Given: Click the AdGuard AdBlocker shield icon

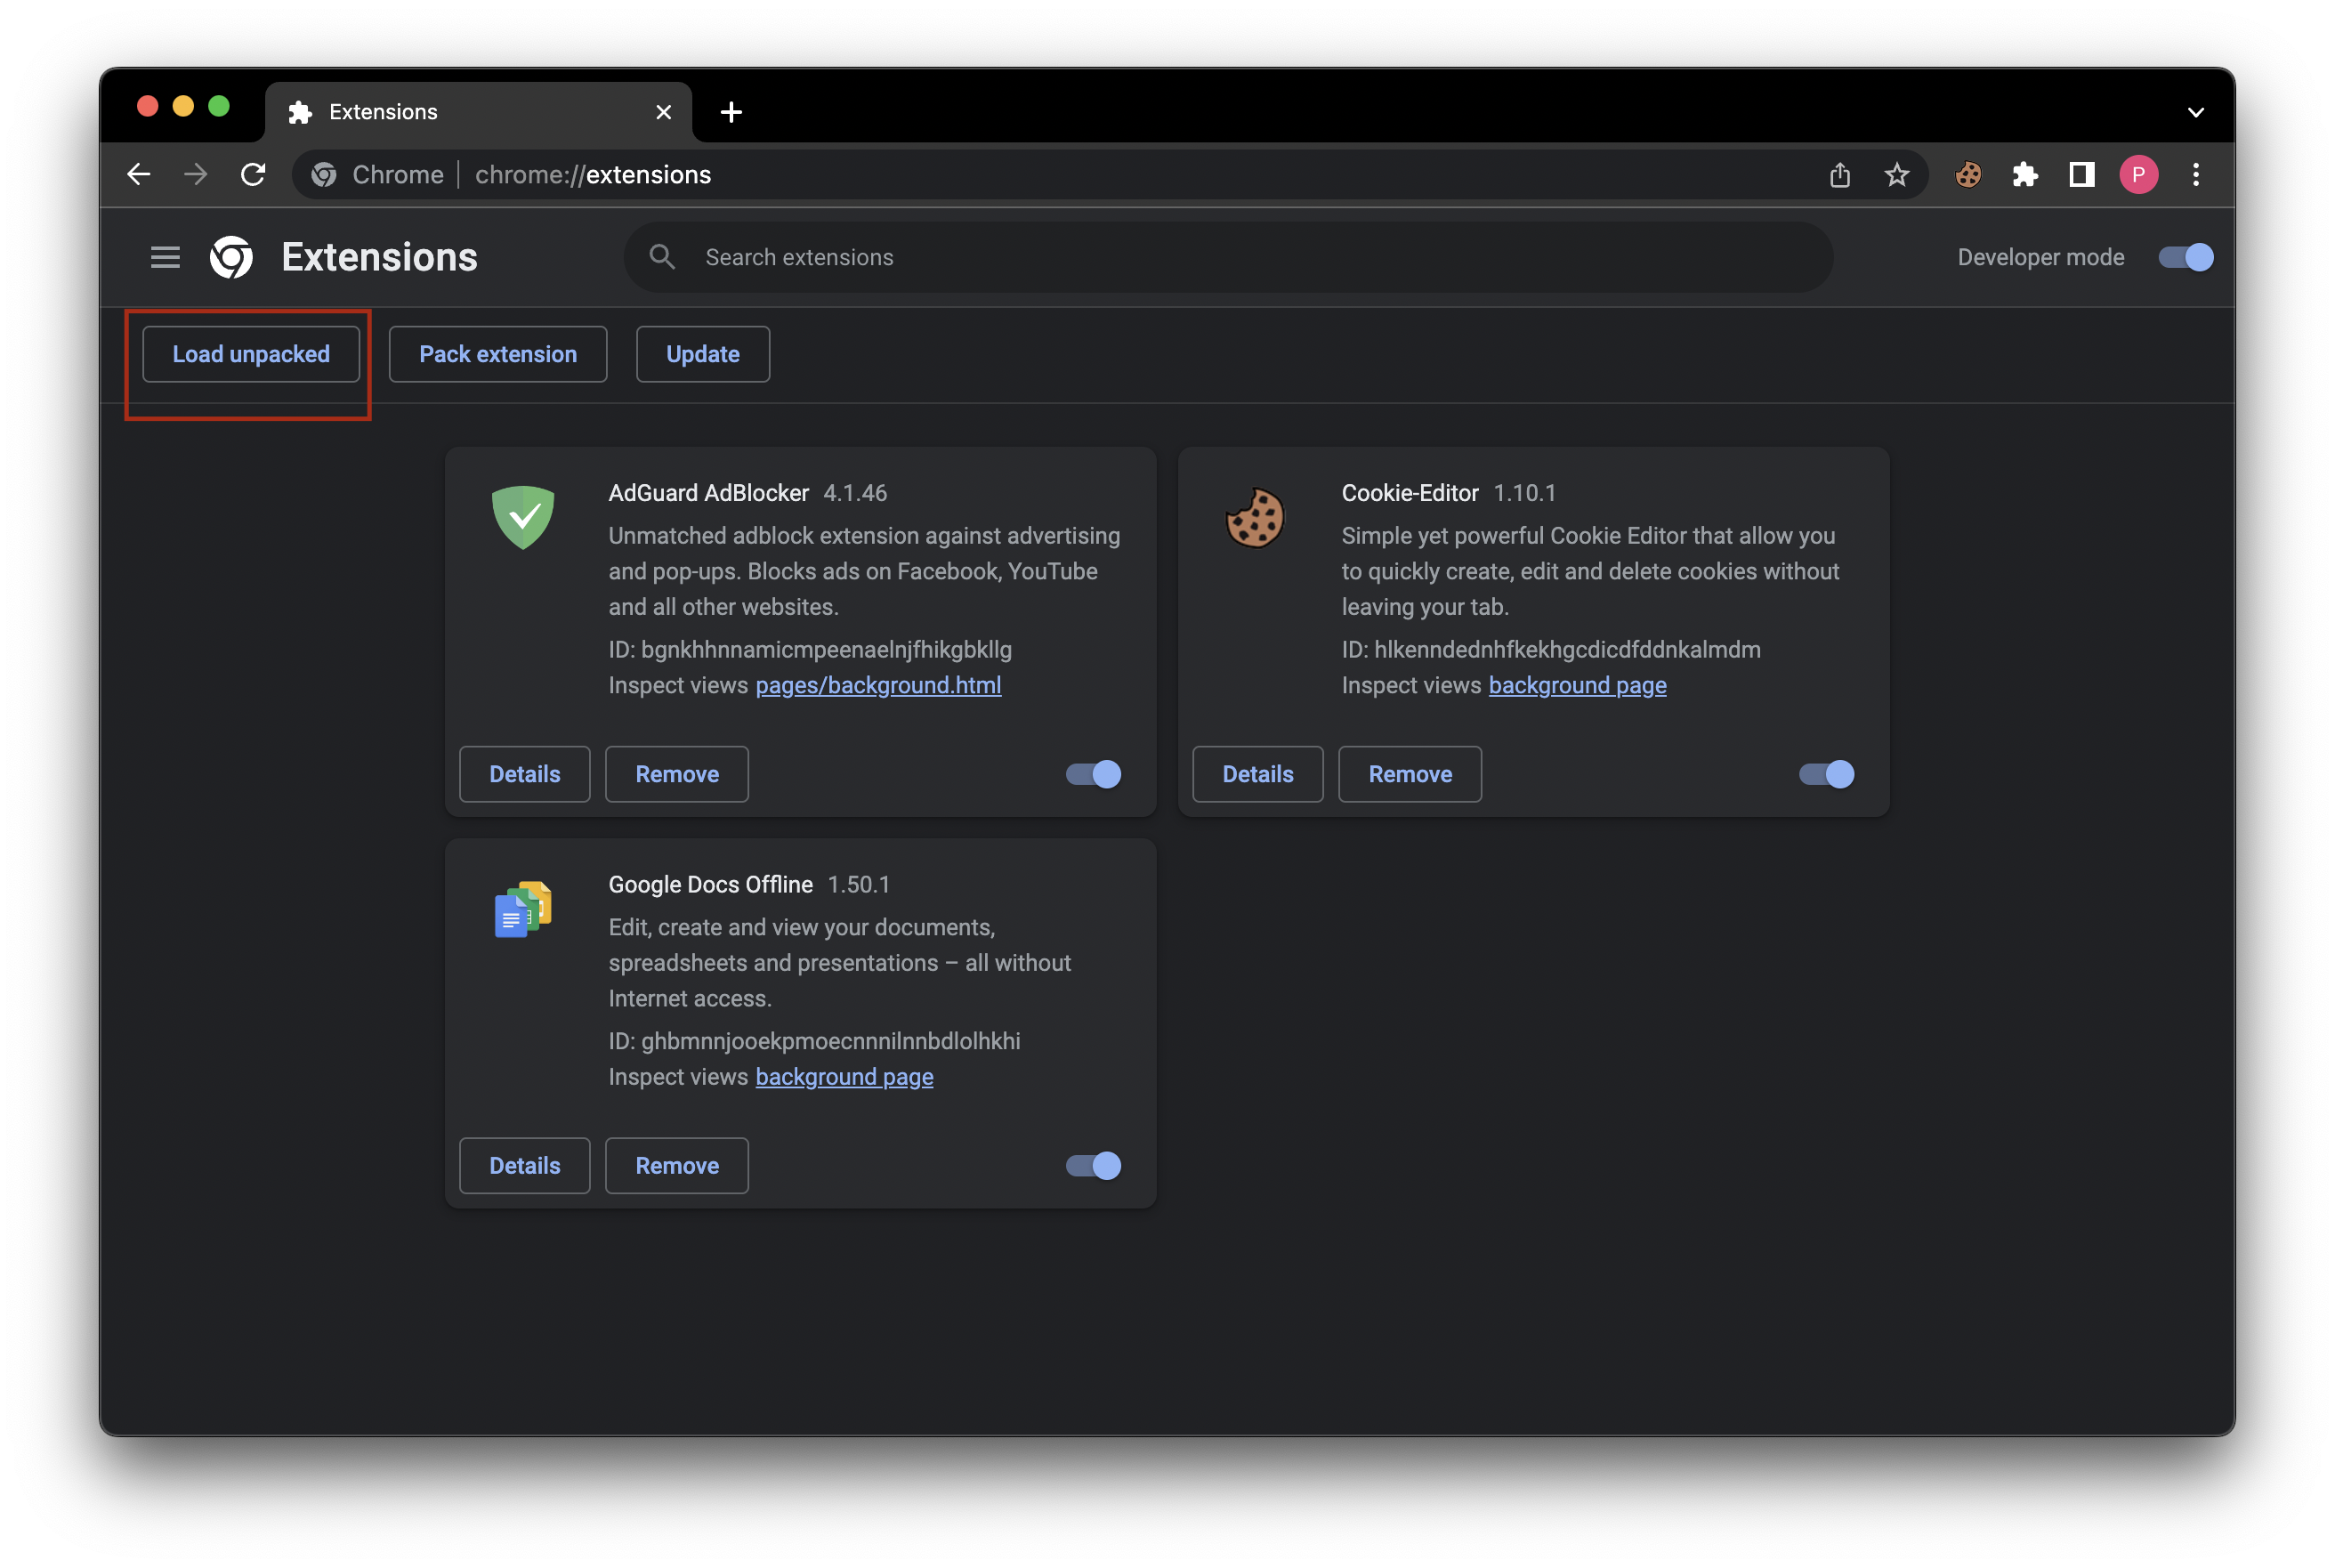Looking at the screenshot, I should click(523, 517).
